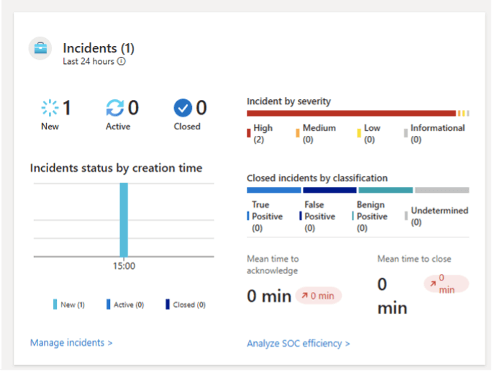Click the Incident by severity heading
This screenshot has width=492, height=372.
tap(289, 101)
